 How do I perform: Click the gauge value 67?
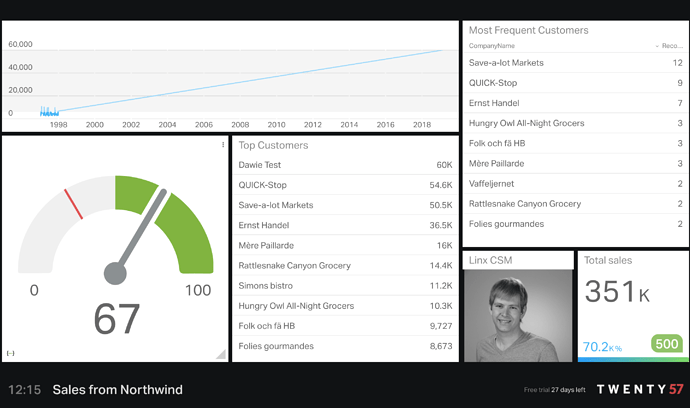[117, 319]
